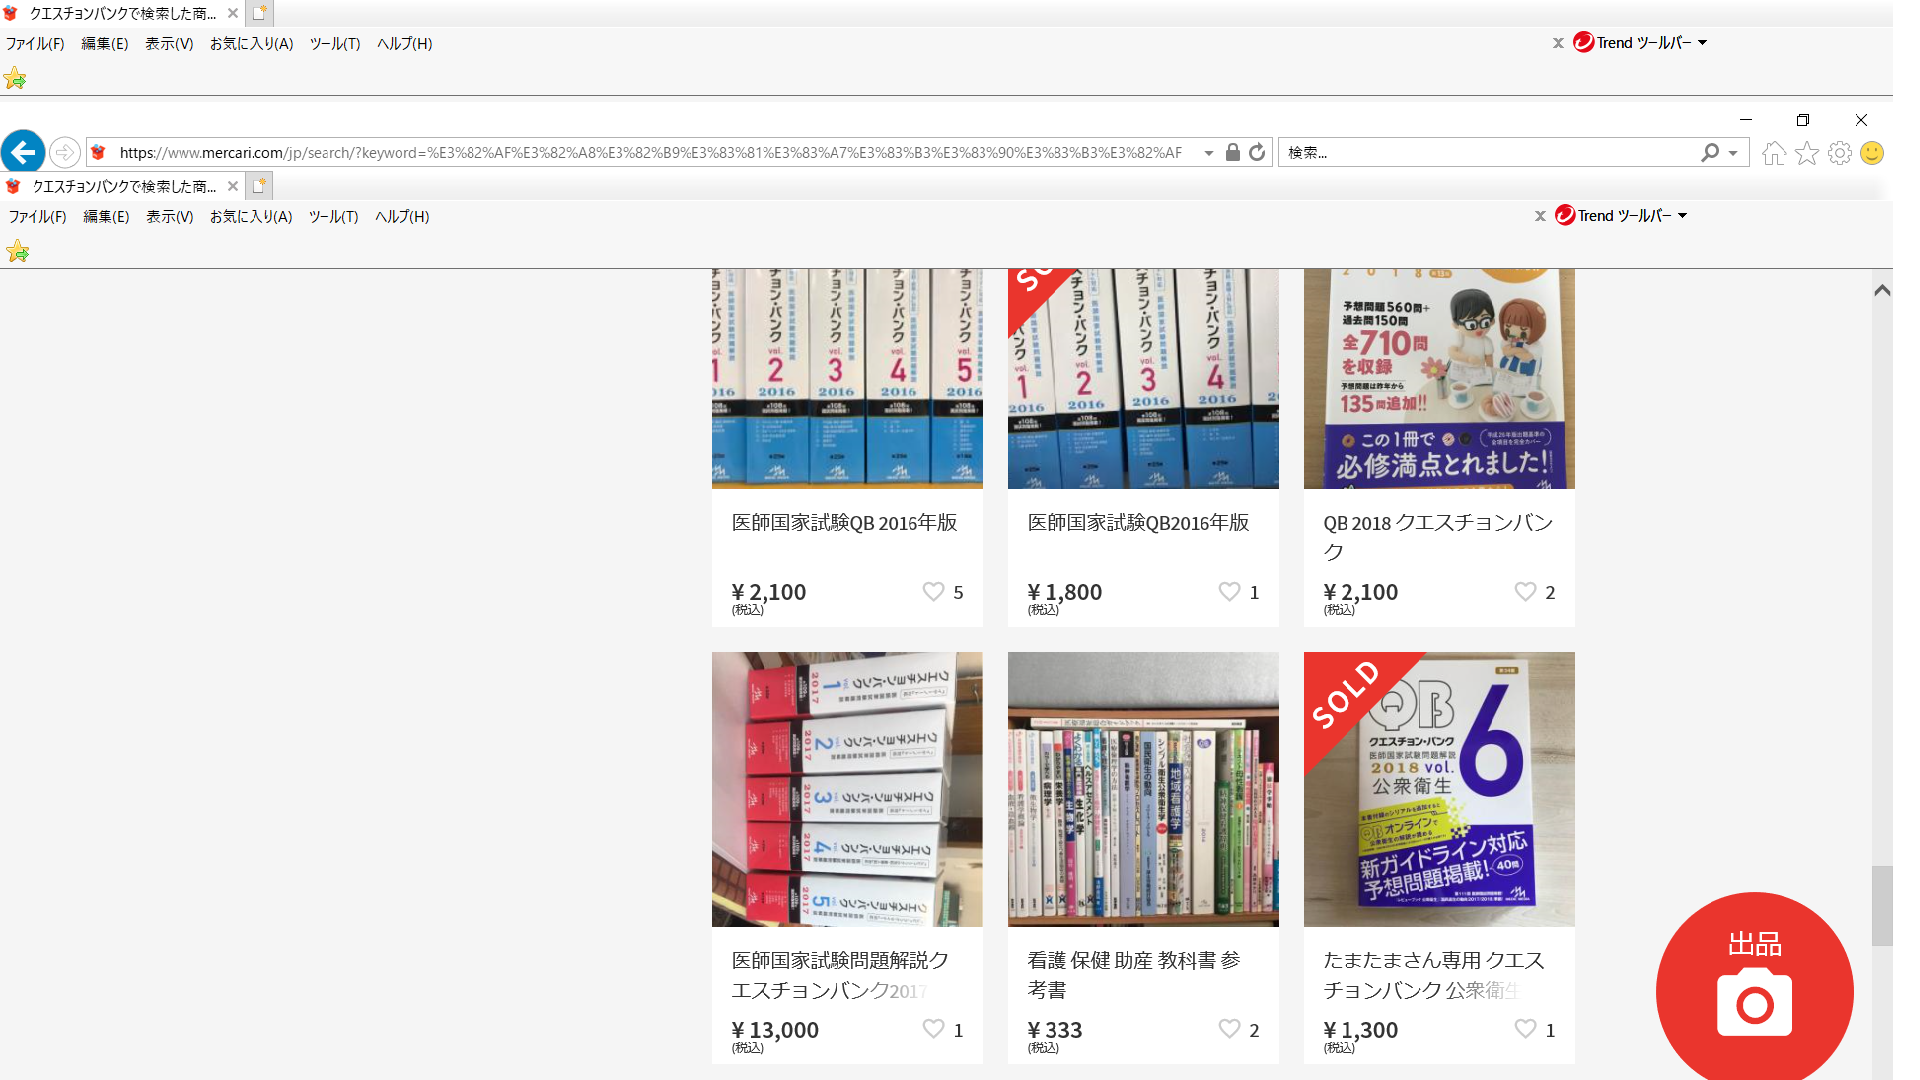The height and width of the screenshot is (1080, 1920).
Task: Like the ¥13,000 クエスチョンバンク2017 item
Action: click(933, 1029)
